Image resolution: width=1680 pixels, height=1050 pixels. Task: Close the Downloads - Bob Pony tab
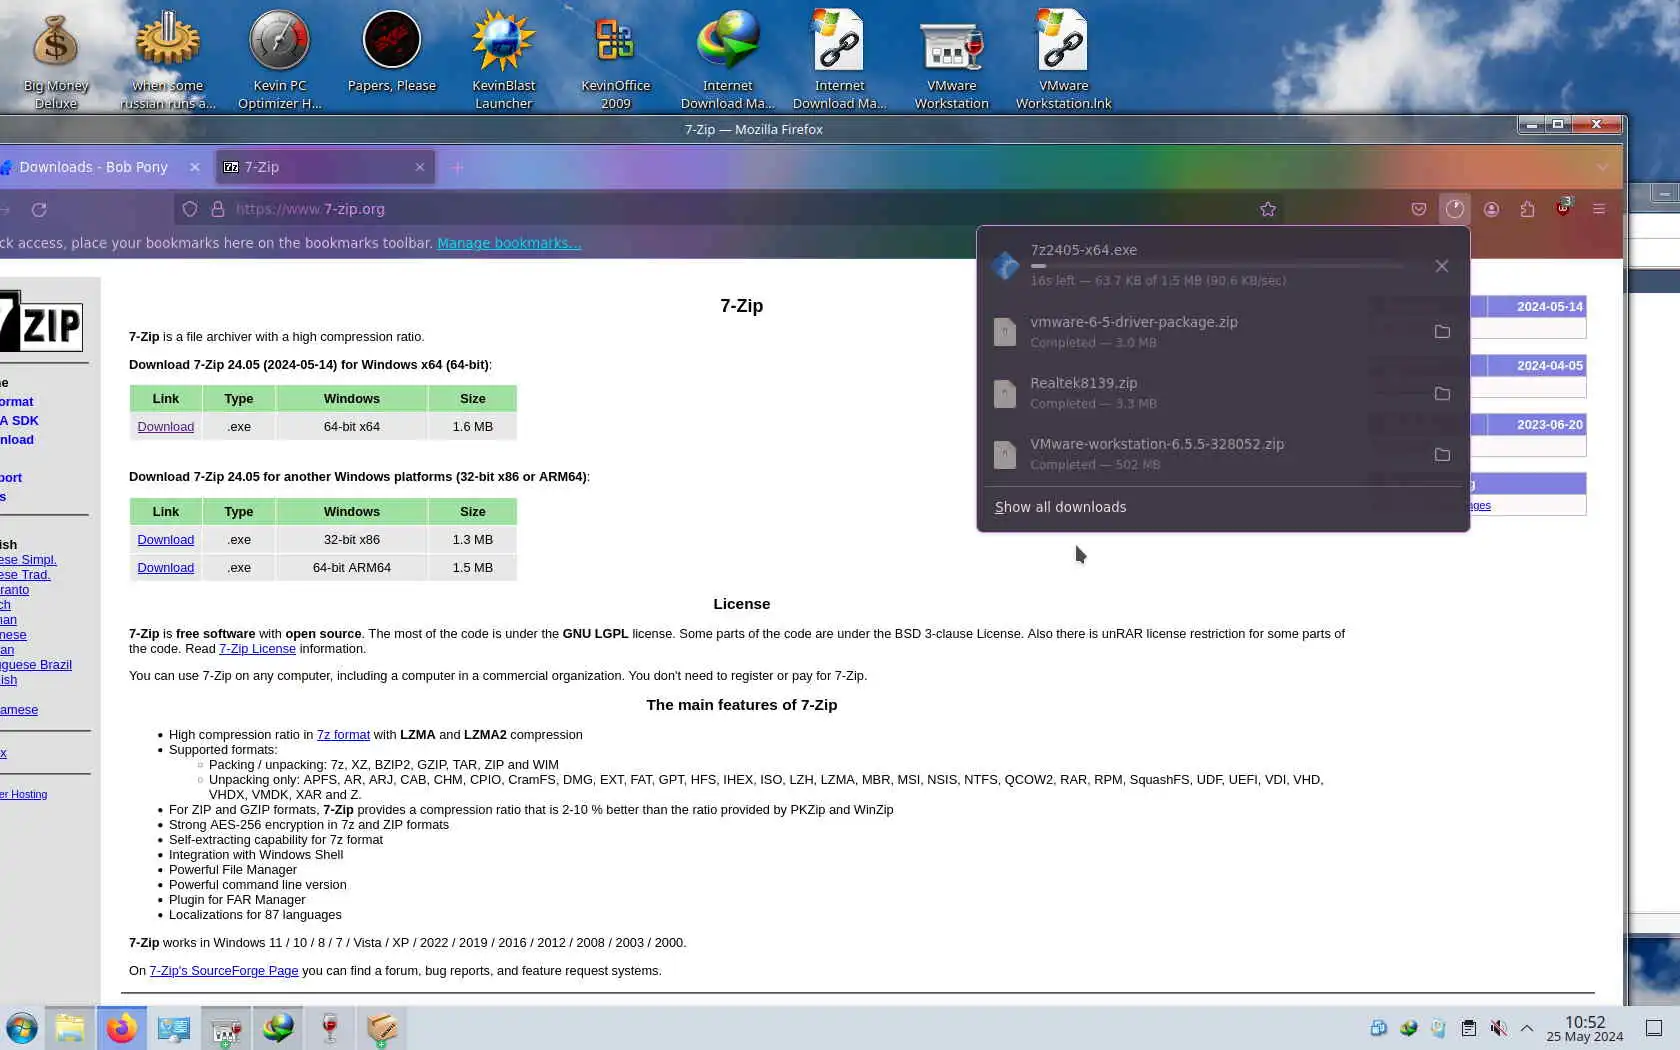coord(195,167)
